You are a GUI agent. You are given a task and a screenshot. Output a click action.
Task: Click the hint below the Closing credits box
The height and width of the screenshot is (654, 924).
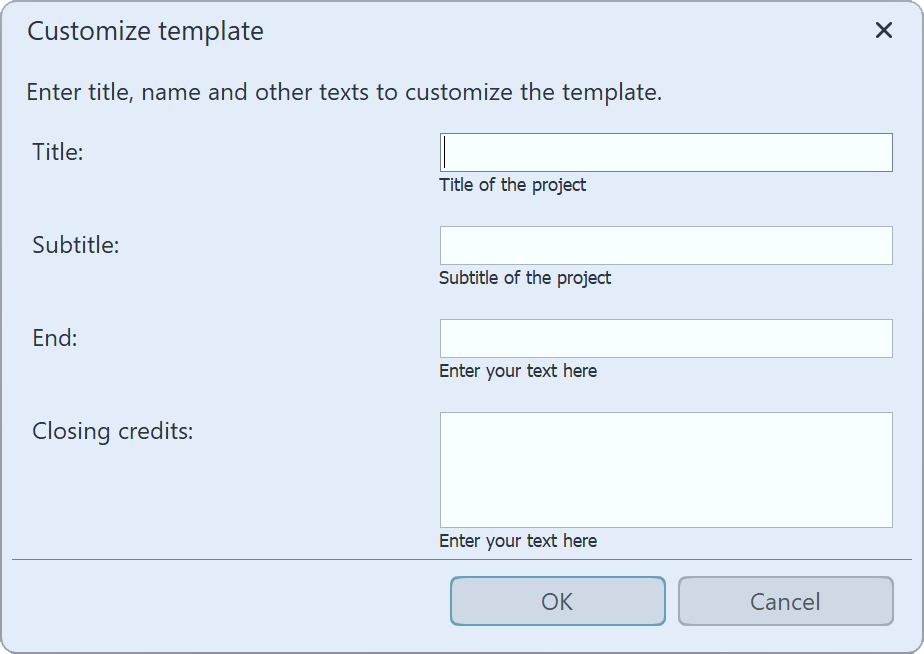pyautogui.click(x=518, y=541)
